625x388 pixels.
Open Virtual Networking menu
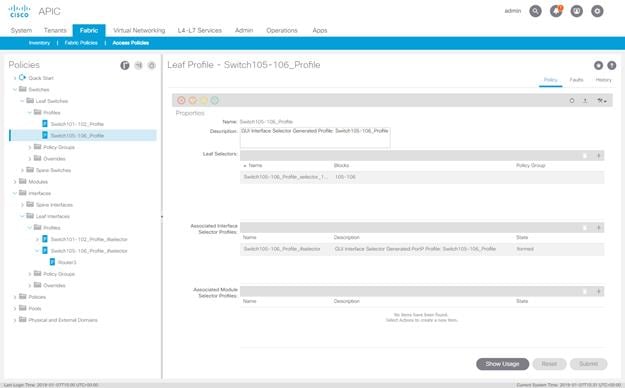pyautogui.click(x=139, y=30)
